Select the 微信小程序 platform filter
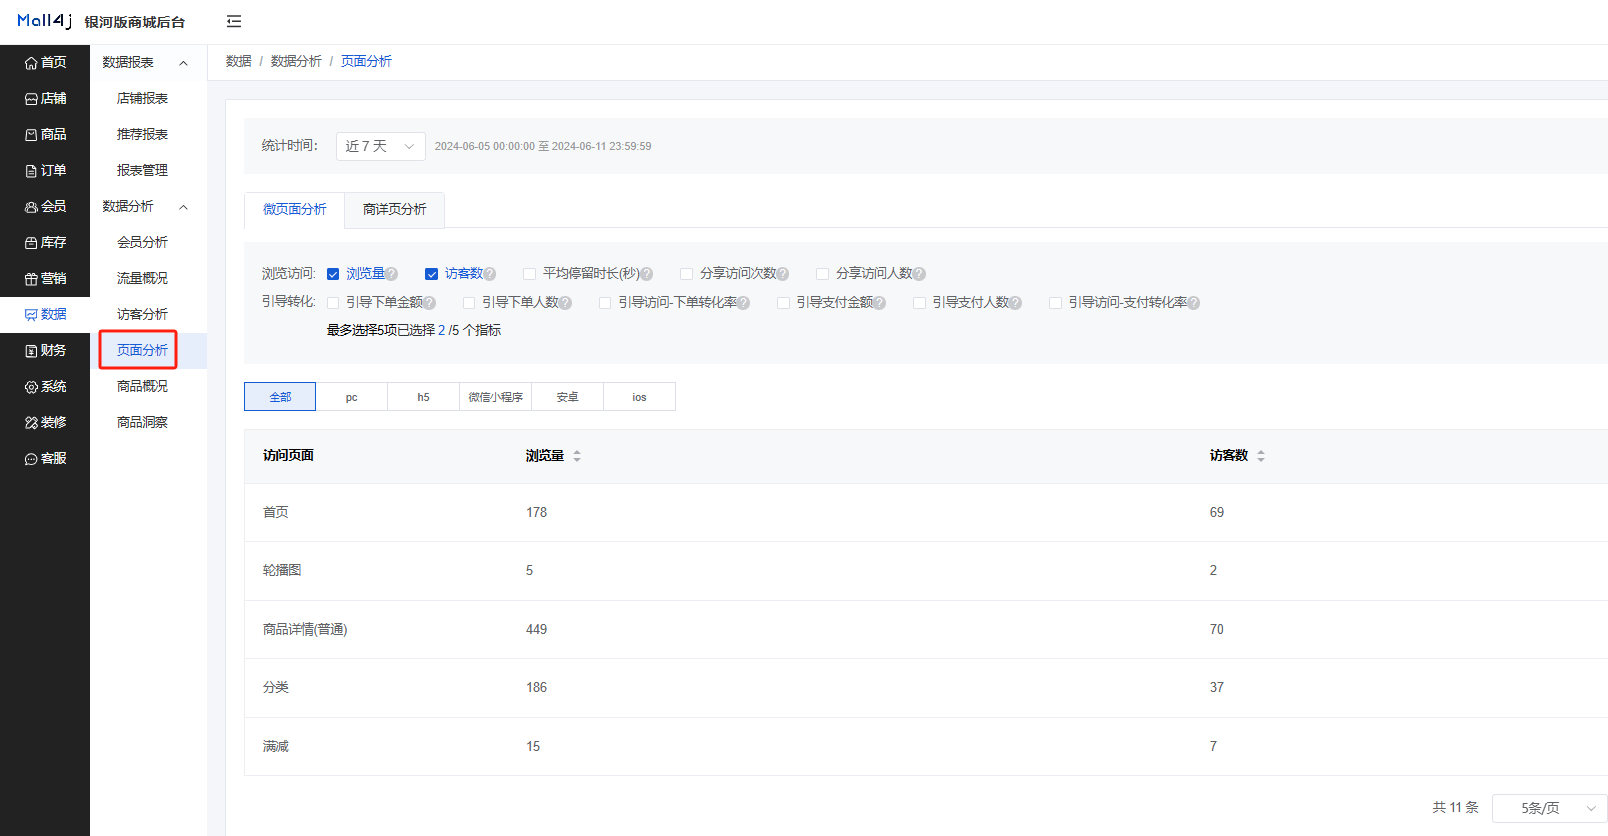This screenshot has width=1608, height=836. point(496,397)
